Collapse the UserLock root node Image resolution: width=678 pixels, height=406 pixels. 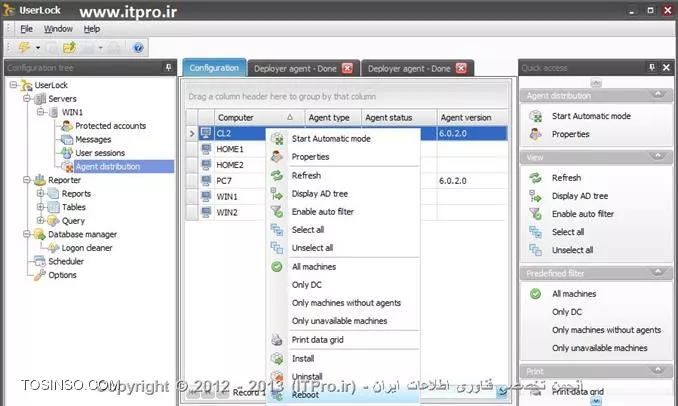tap(13, 85)
